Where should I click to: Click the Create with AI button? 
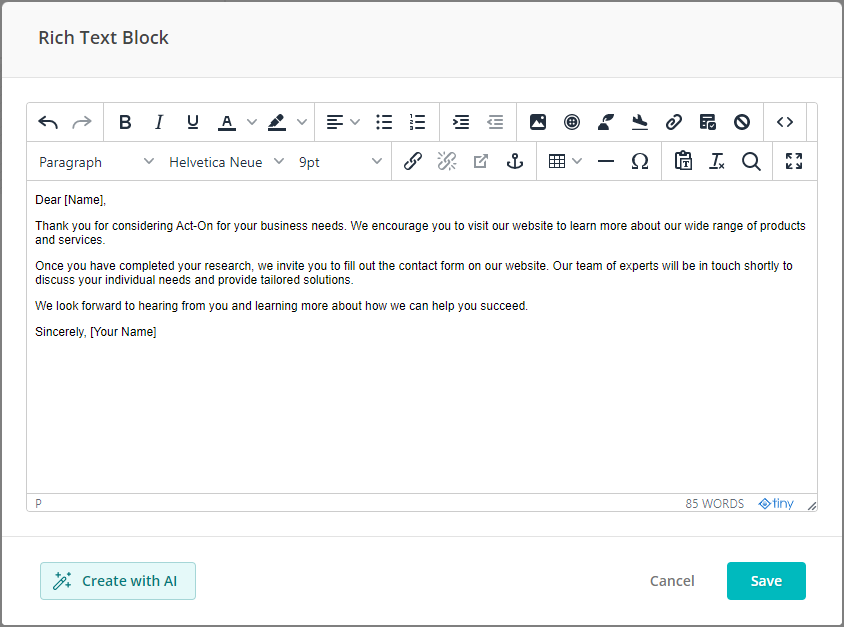[x=118, y=581]
